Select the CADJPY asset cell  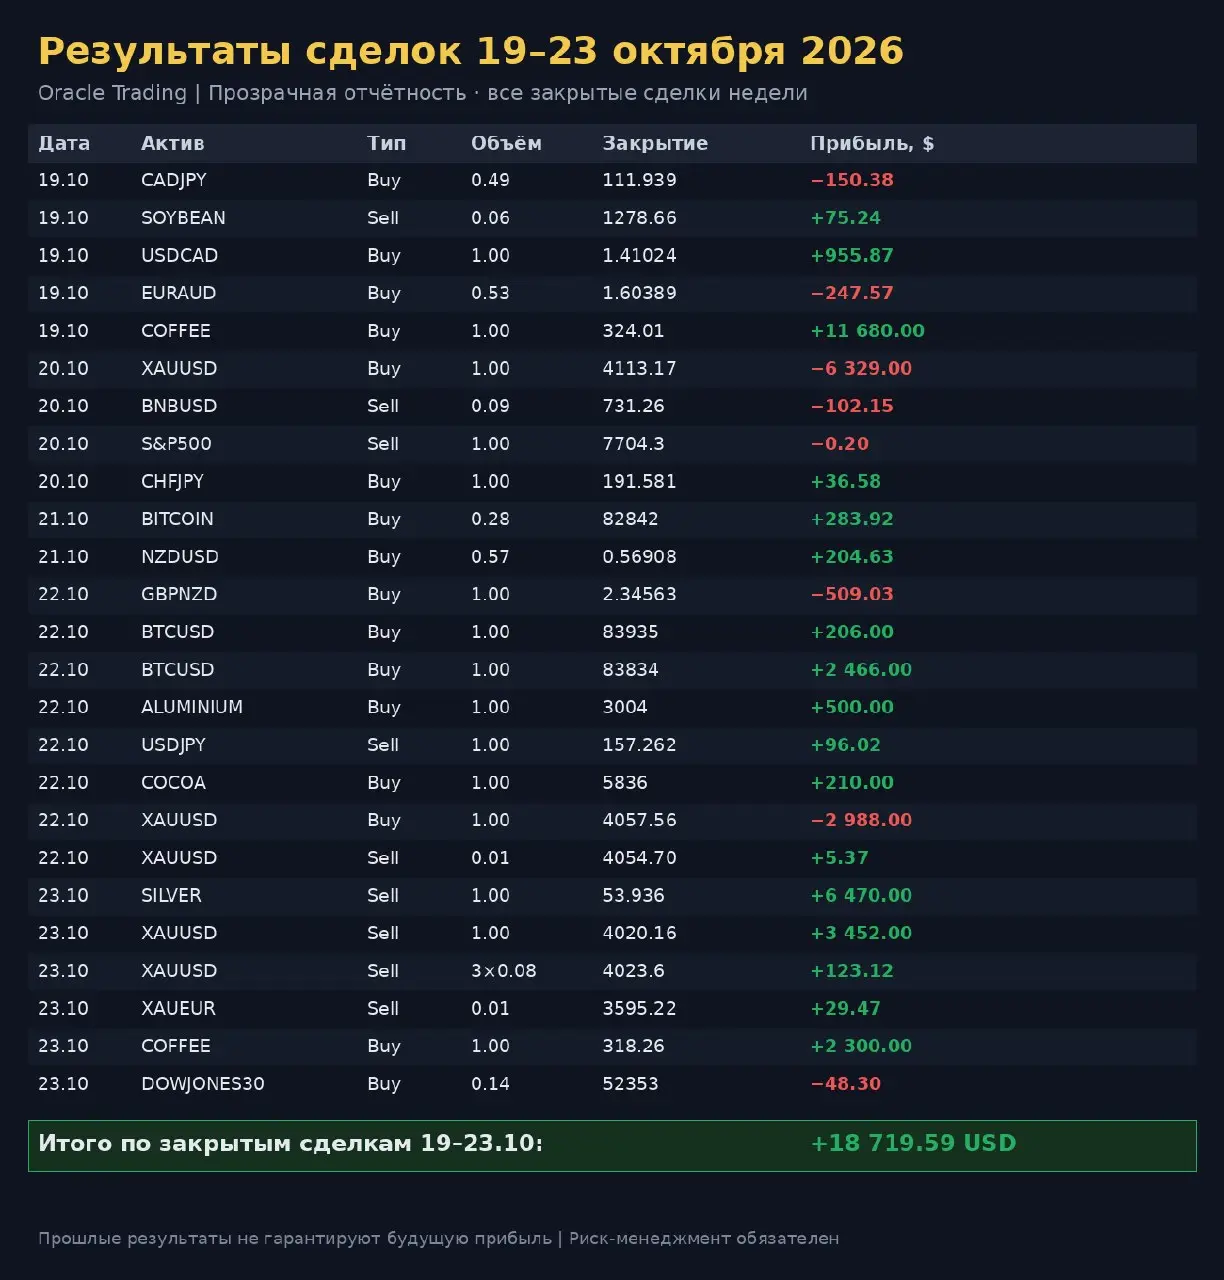(x=174, y=180)
